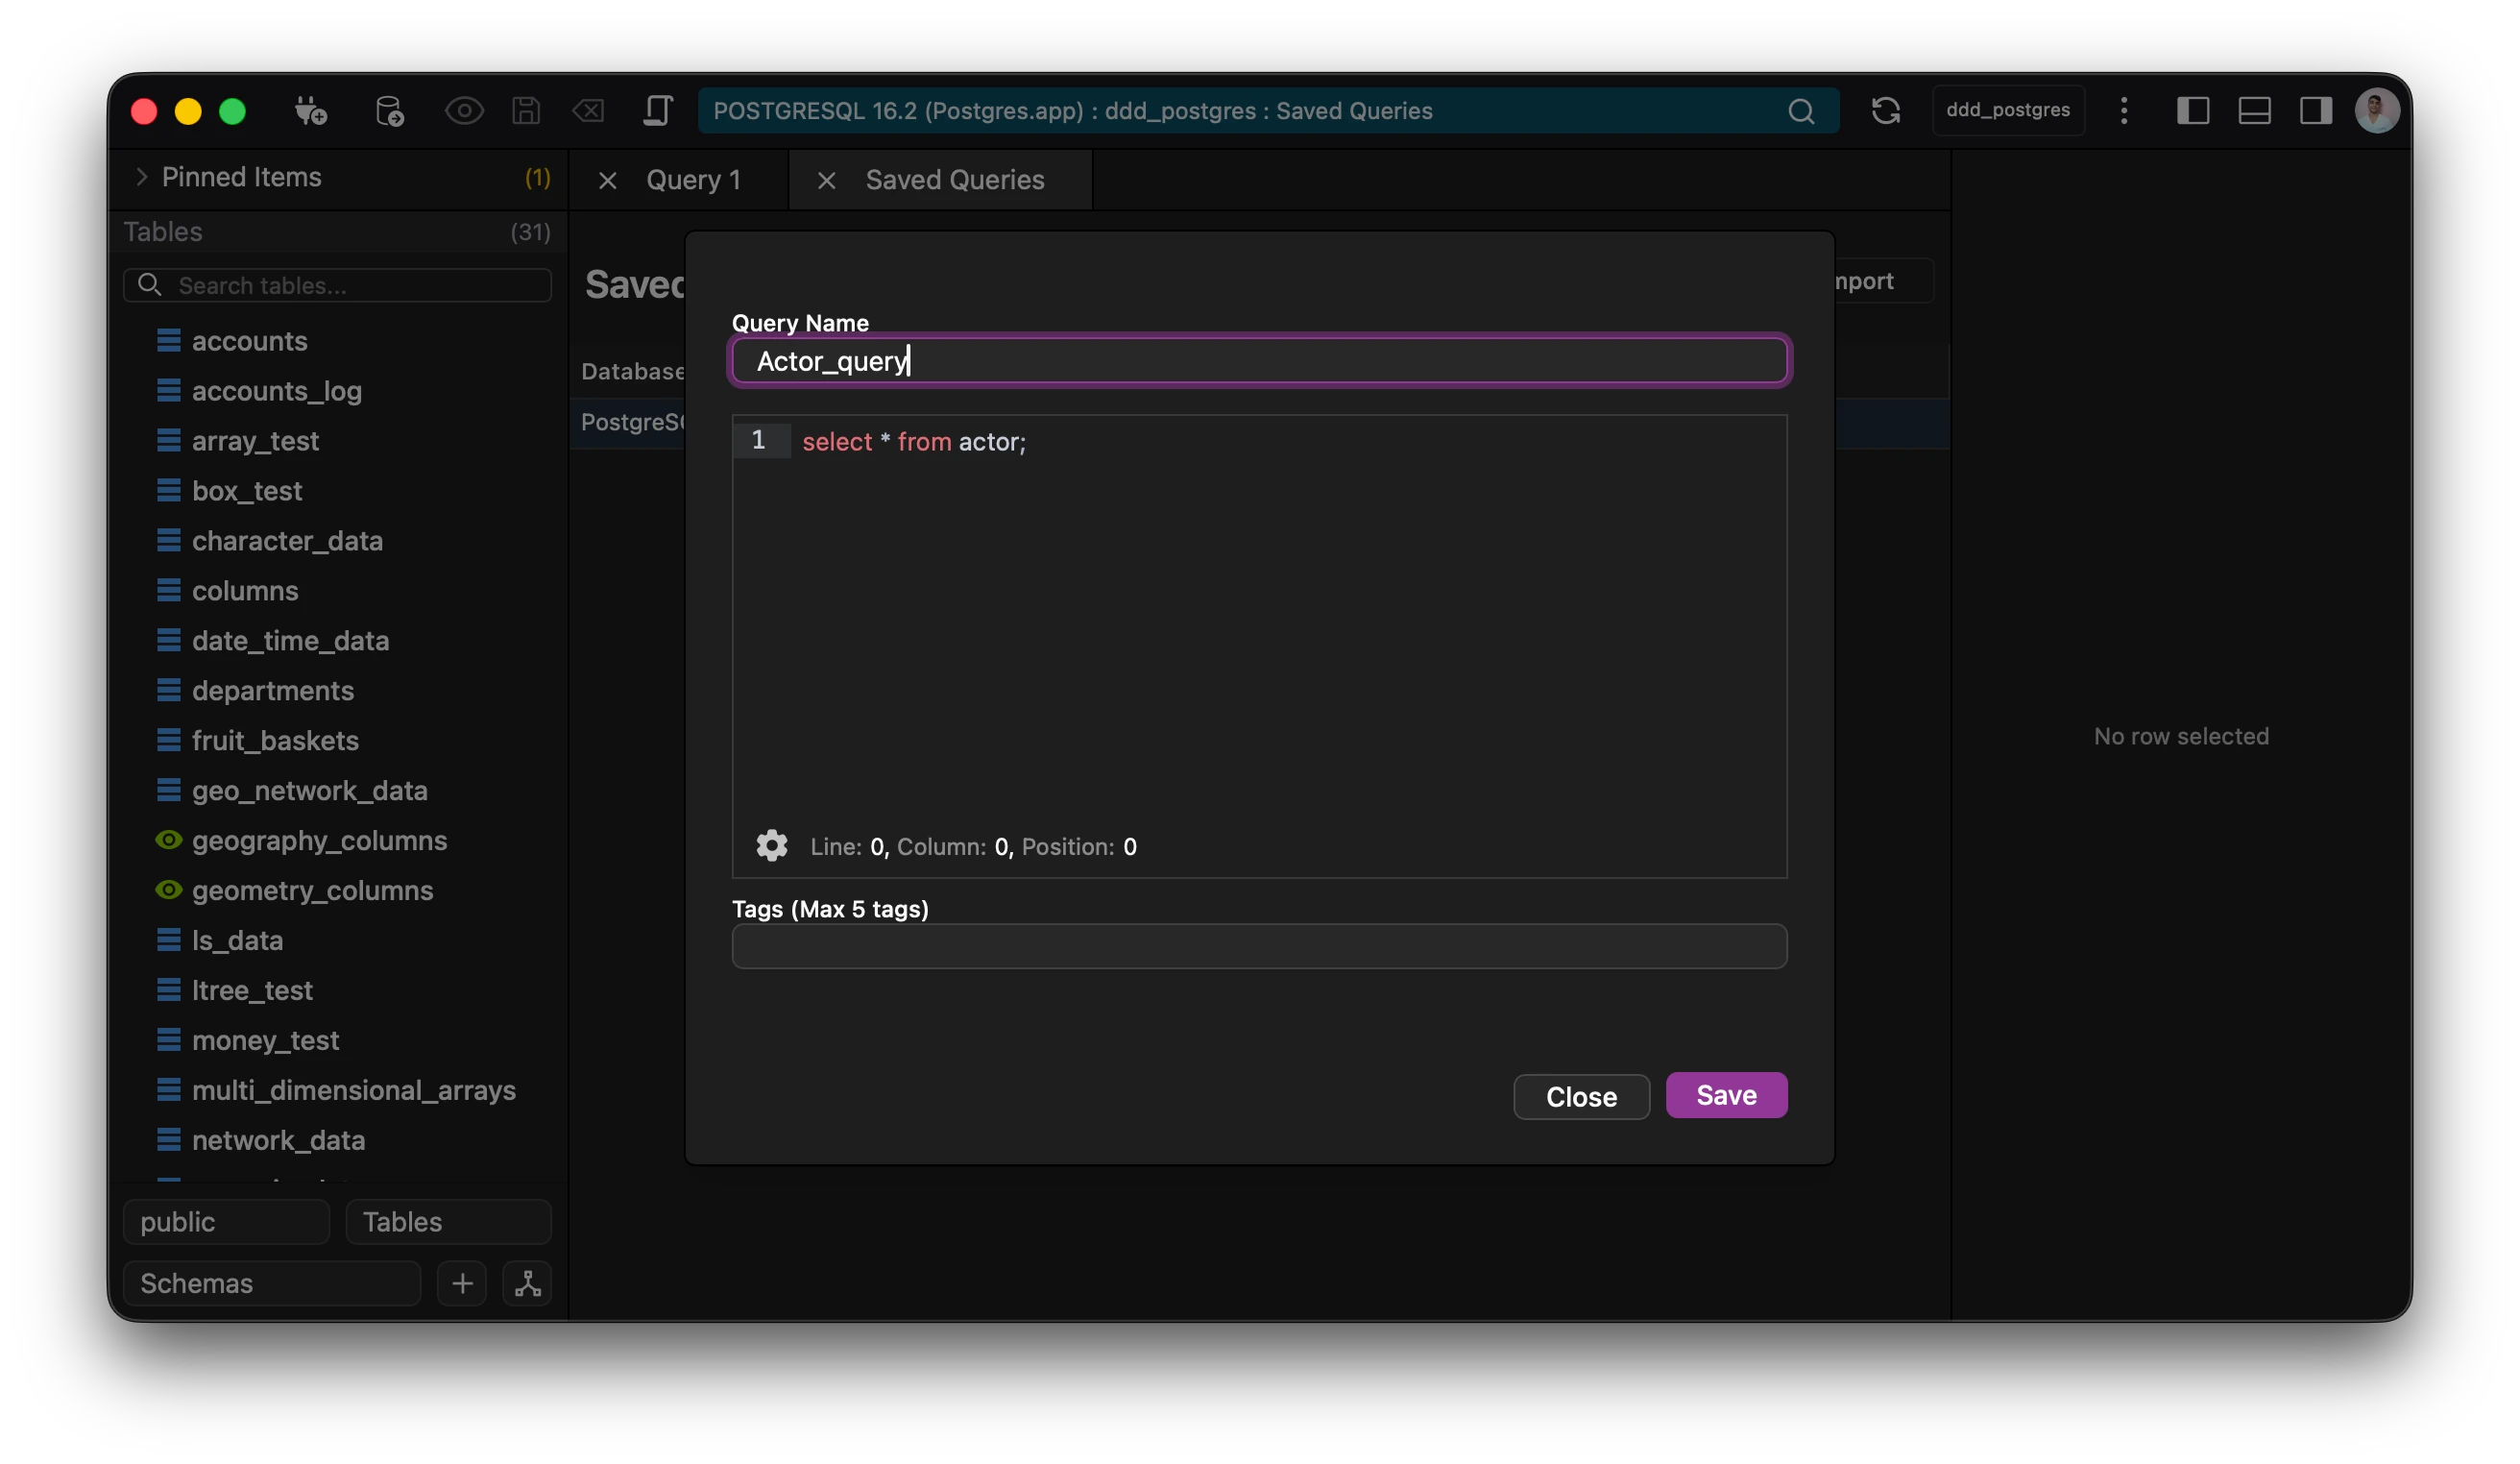The width and height of the screenshot is (2520, 1464).
Task: Toggle the right sidebar panel
Action: 2315,111
